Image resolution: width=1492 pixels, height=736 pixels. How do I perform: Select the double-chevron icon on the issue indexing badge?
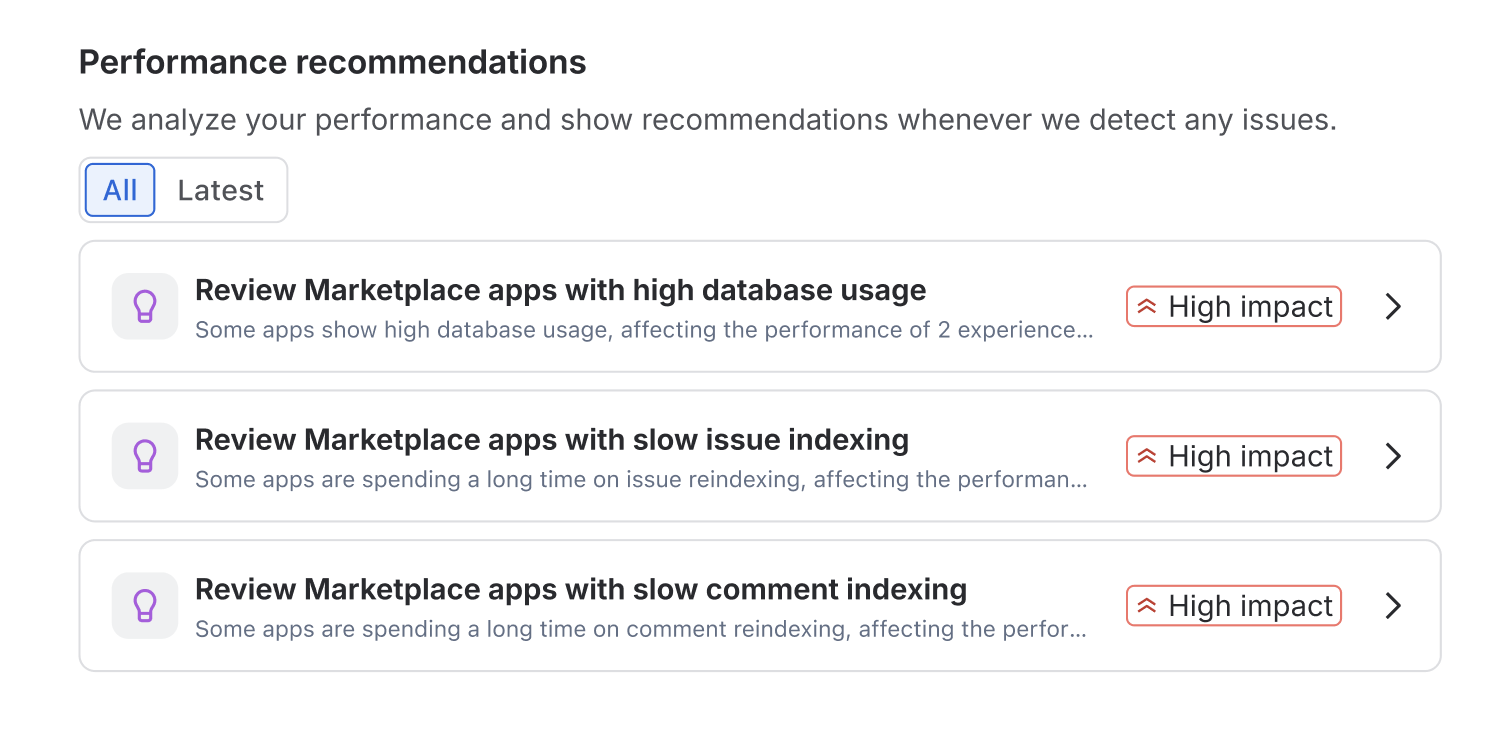tap(1147, 456)
